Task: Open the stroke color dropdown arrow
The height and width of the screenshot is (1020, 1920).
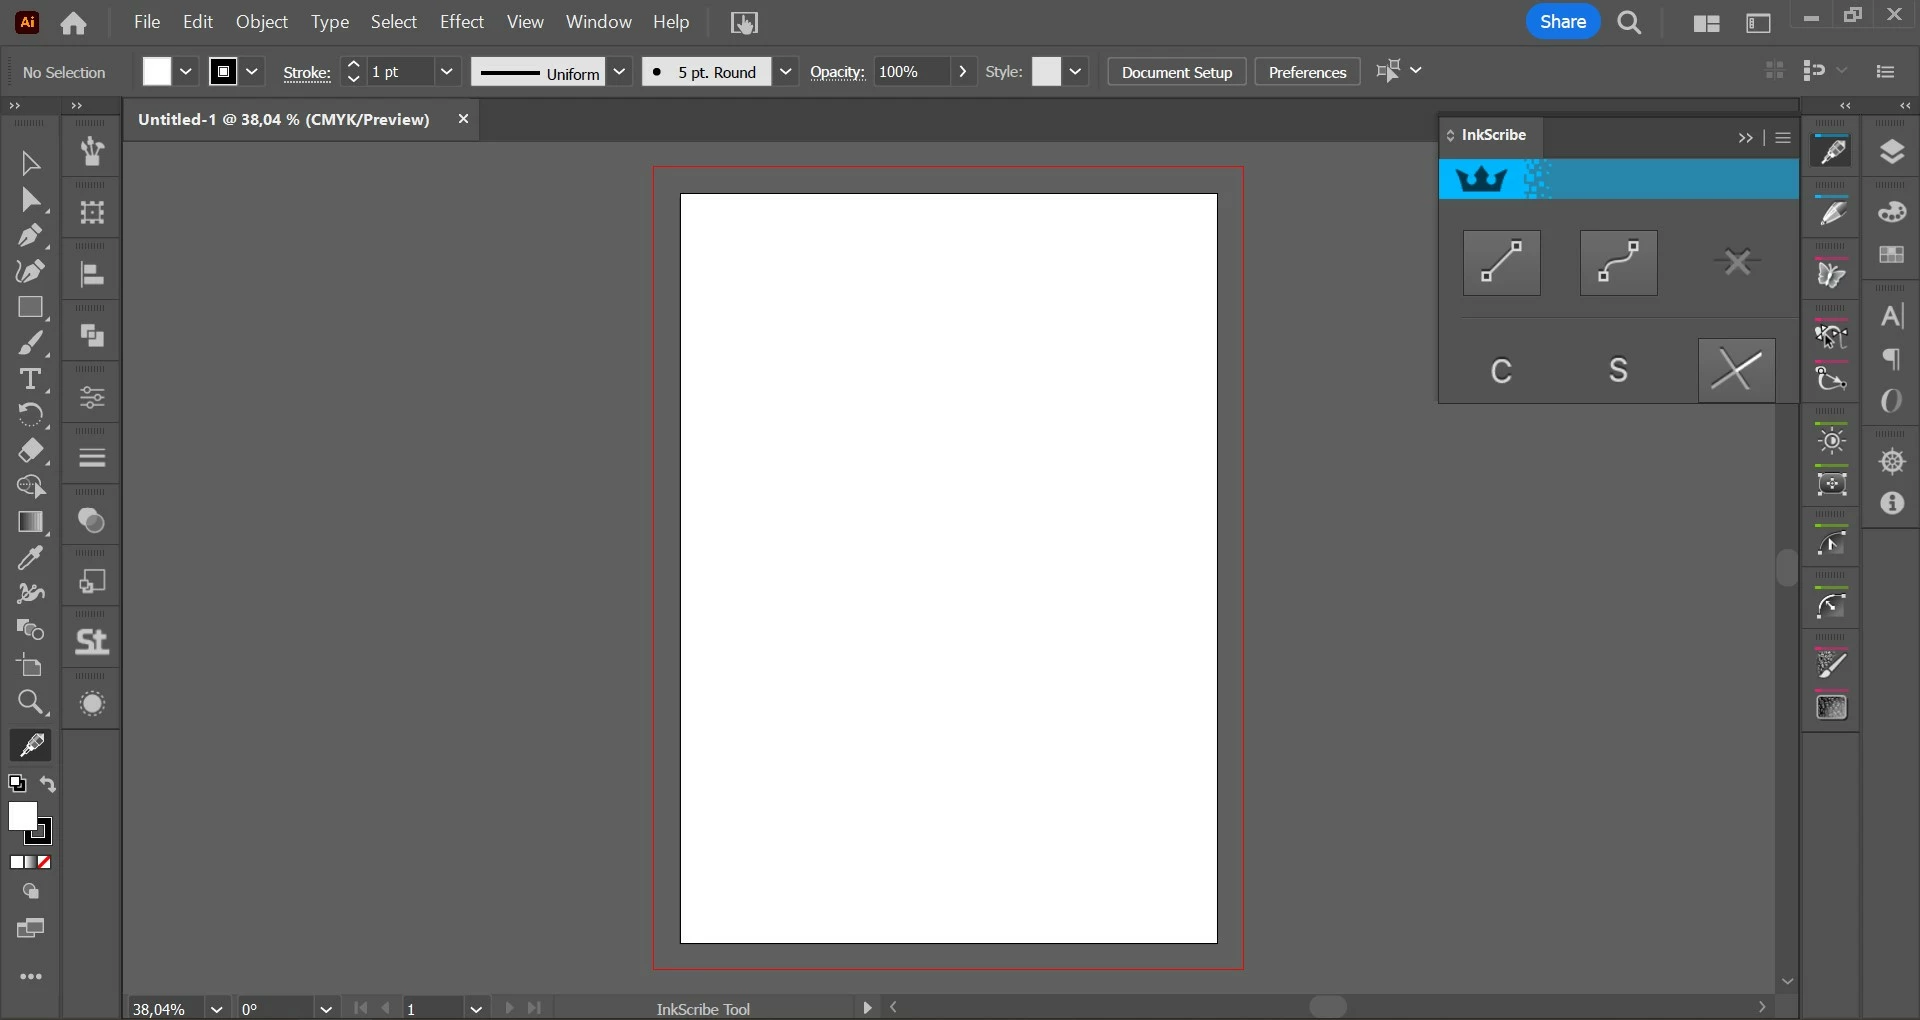Action: [x=253, y=72]
